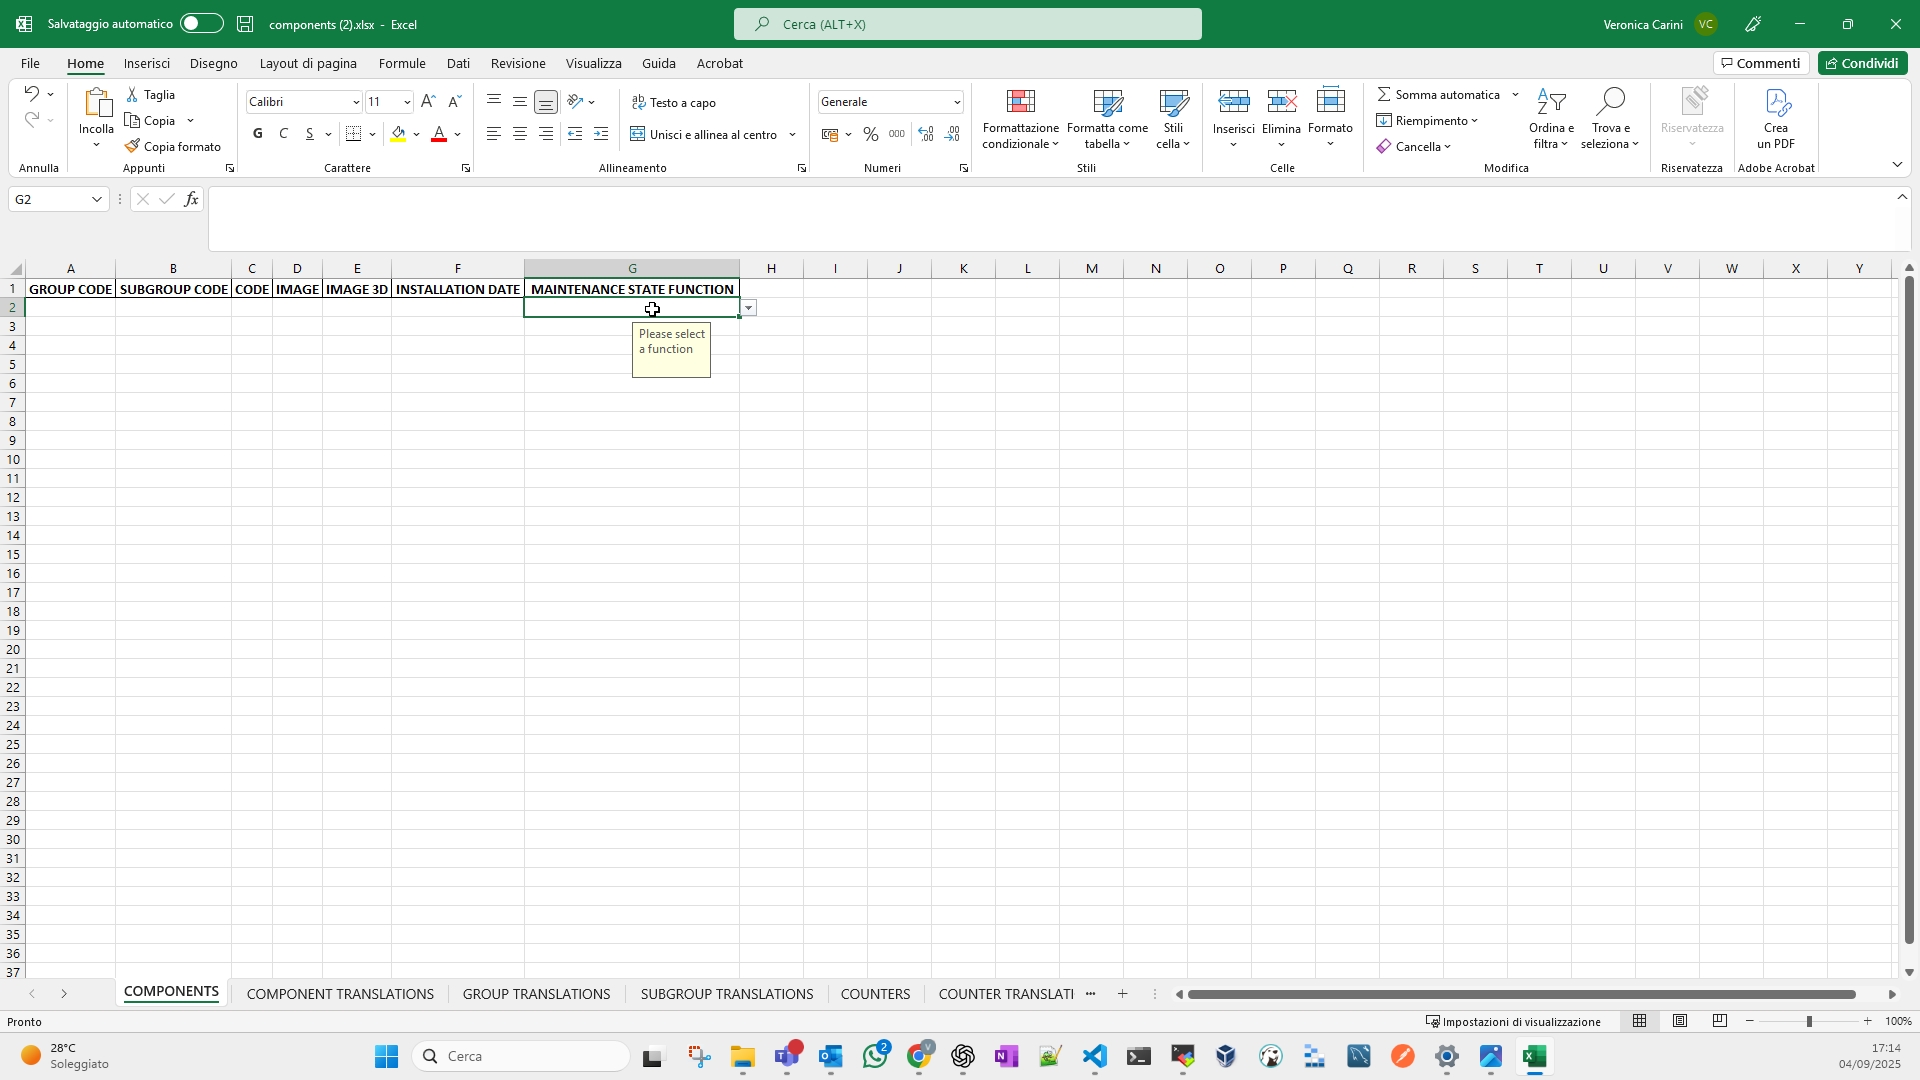Image resolution: width=1920 pixels, height=1080 pixels.
Task: Open the Commenti panel
Action: [1760, 64]
